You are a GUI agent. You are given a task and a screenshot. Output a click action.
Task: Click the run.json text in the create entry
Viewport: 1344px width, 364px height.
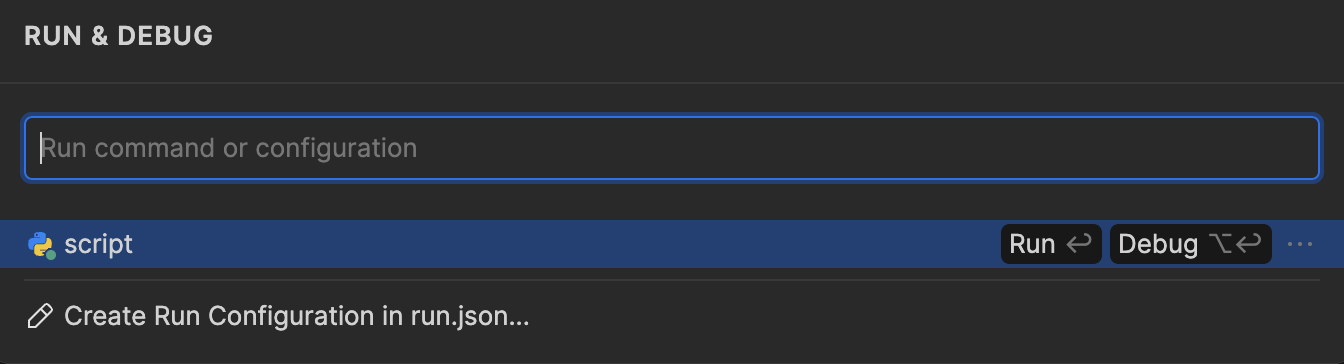[469, 317]
